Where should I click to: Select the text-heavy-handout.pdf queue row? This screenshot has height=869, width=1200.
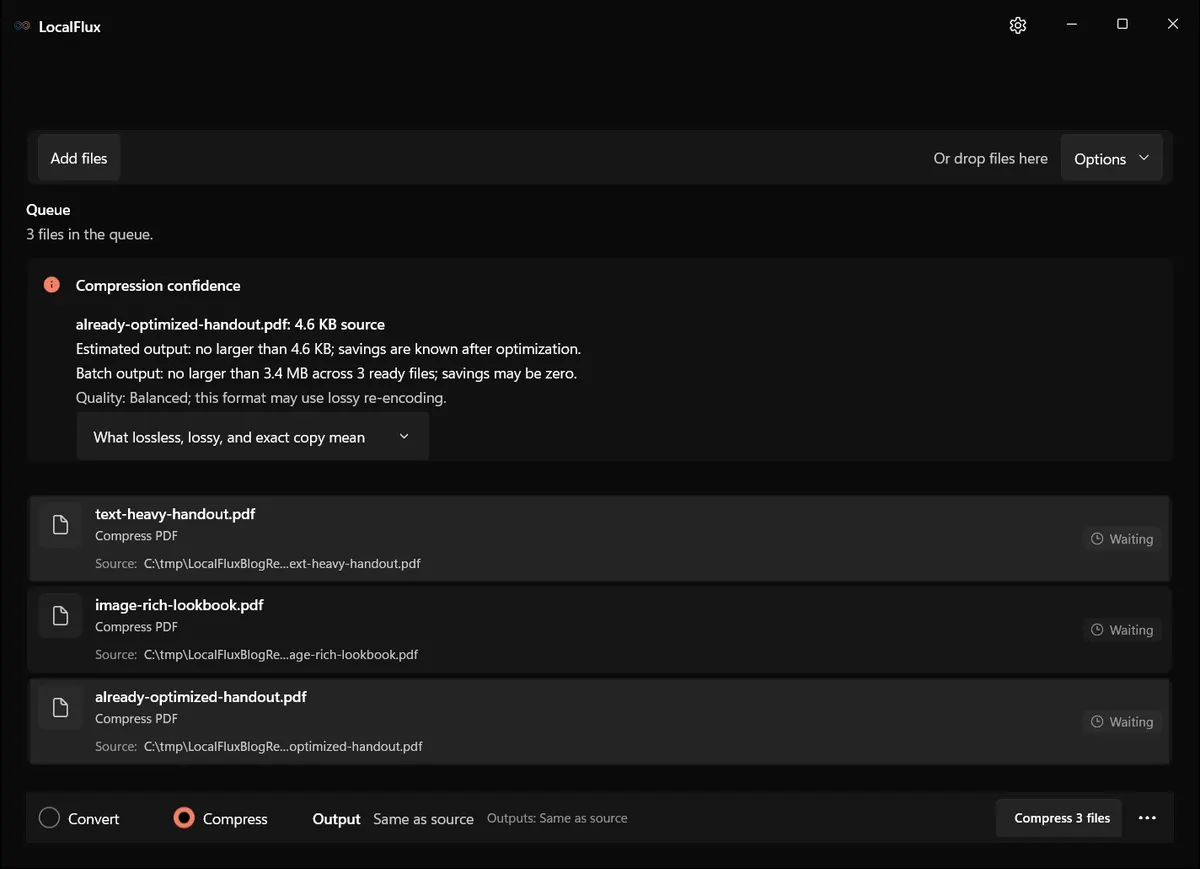[x=599, y=538]
